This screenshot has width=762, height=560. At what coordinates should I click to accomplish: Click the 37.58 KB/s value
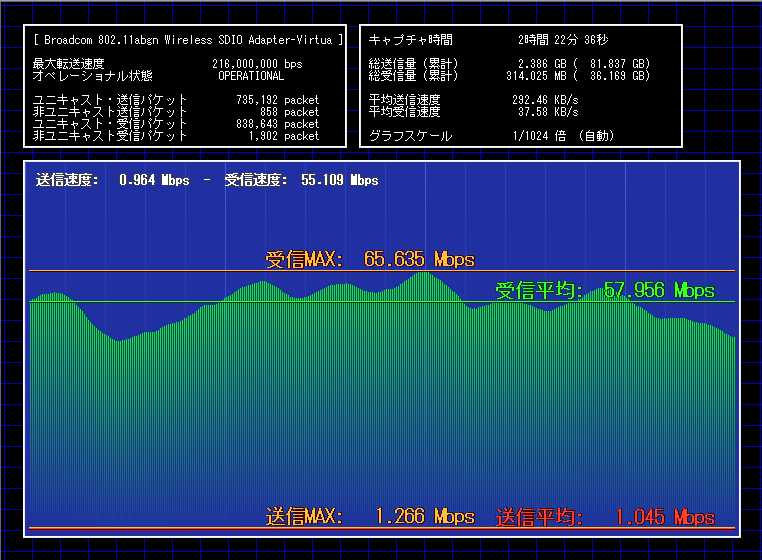[548, 112]
